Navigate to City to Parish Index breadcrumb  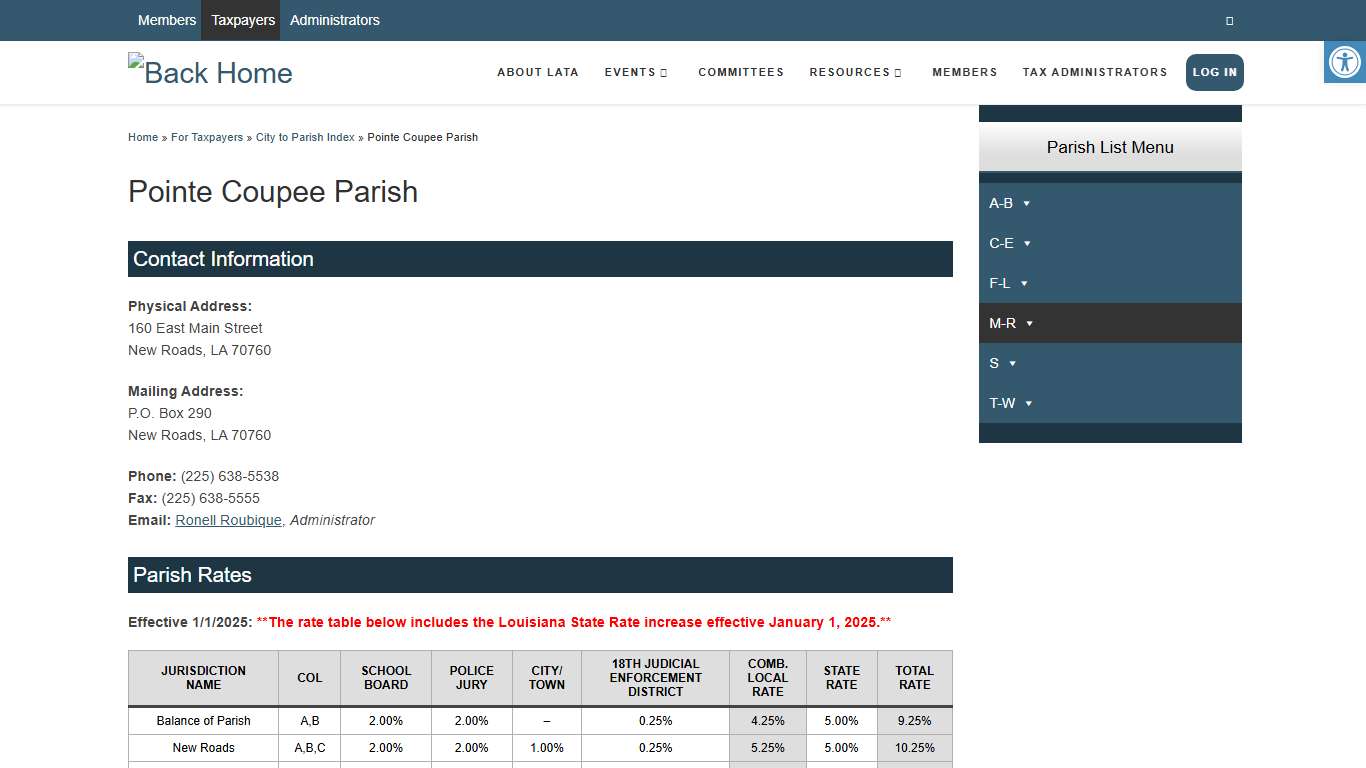(305, 137)
